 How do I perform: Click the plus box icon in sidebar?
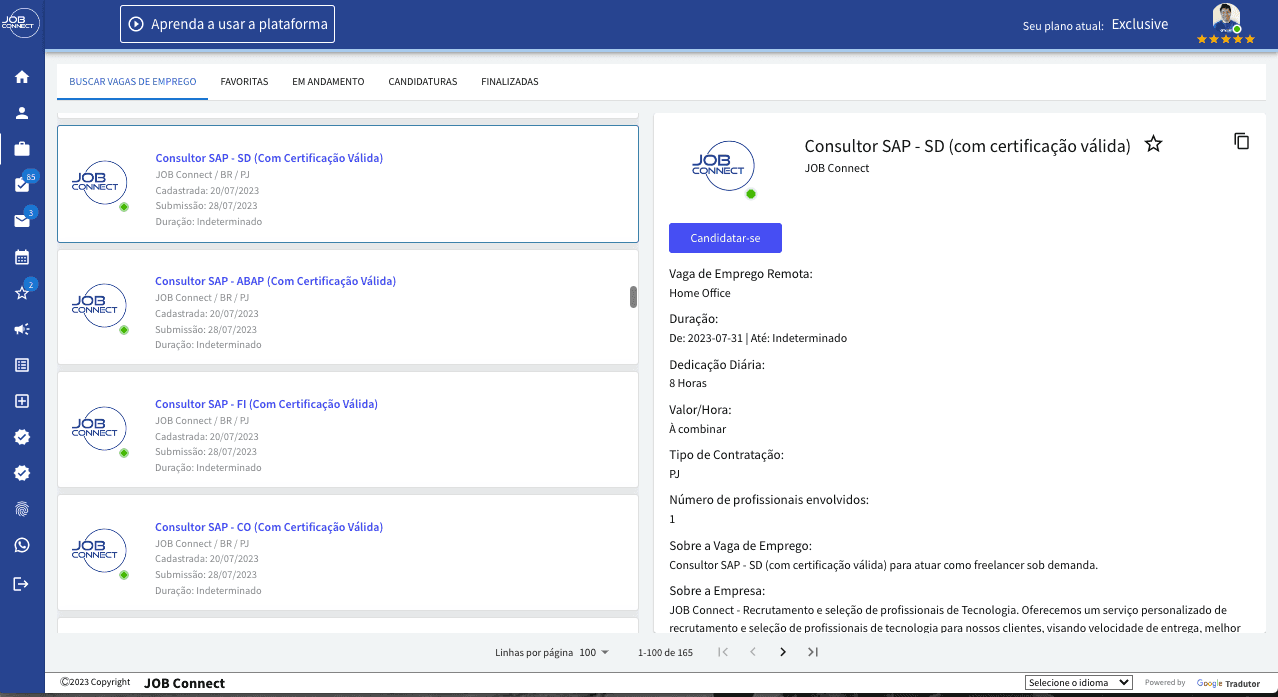(22, 401)
